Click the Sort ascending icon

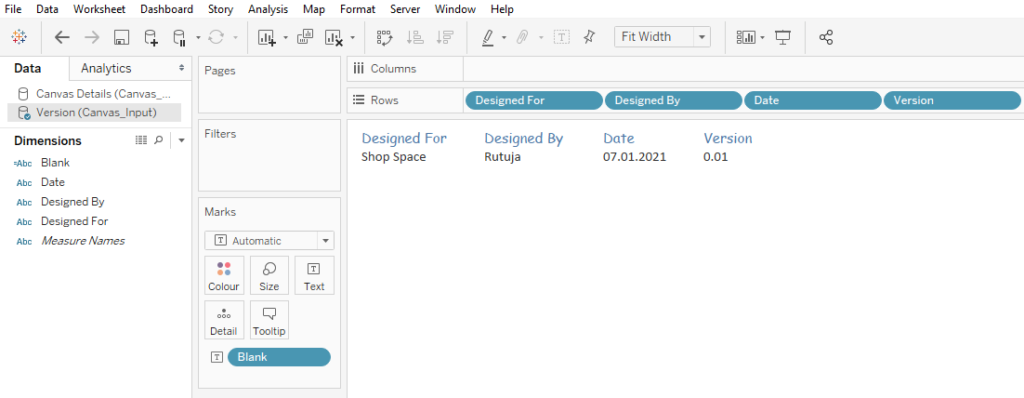[x=415, y=37]
